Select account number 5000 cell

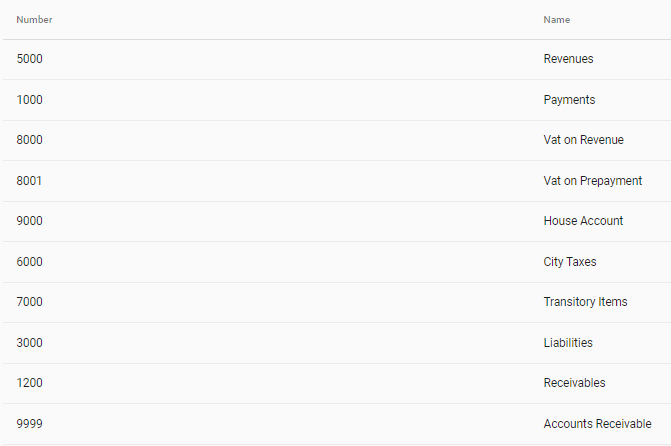pyautogui.click(x=30, y=59)
